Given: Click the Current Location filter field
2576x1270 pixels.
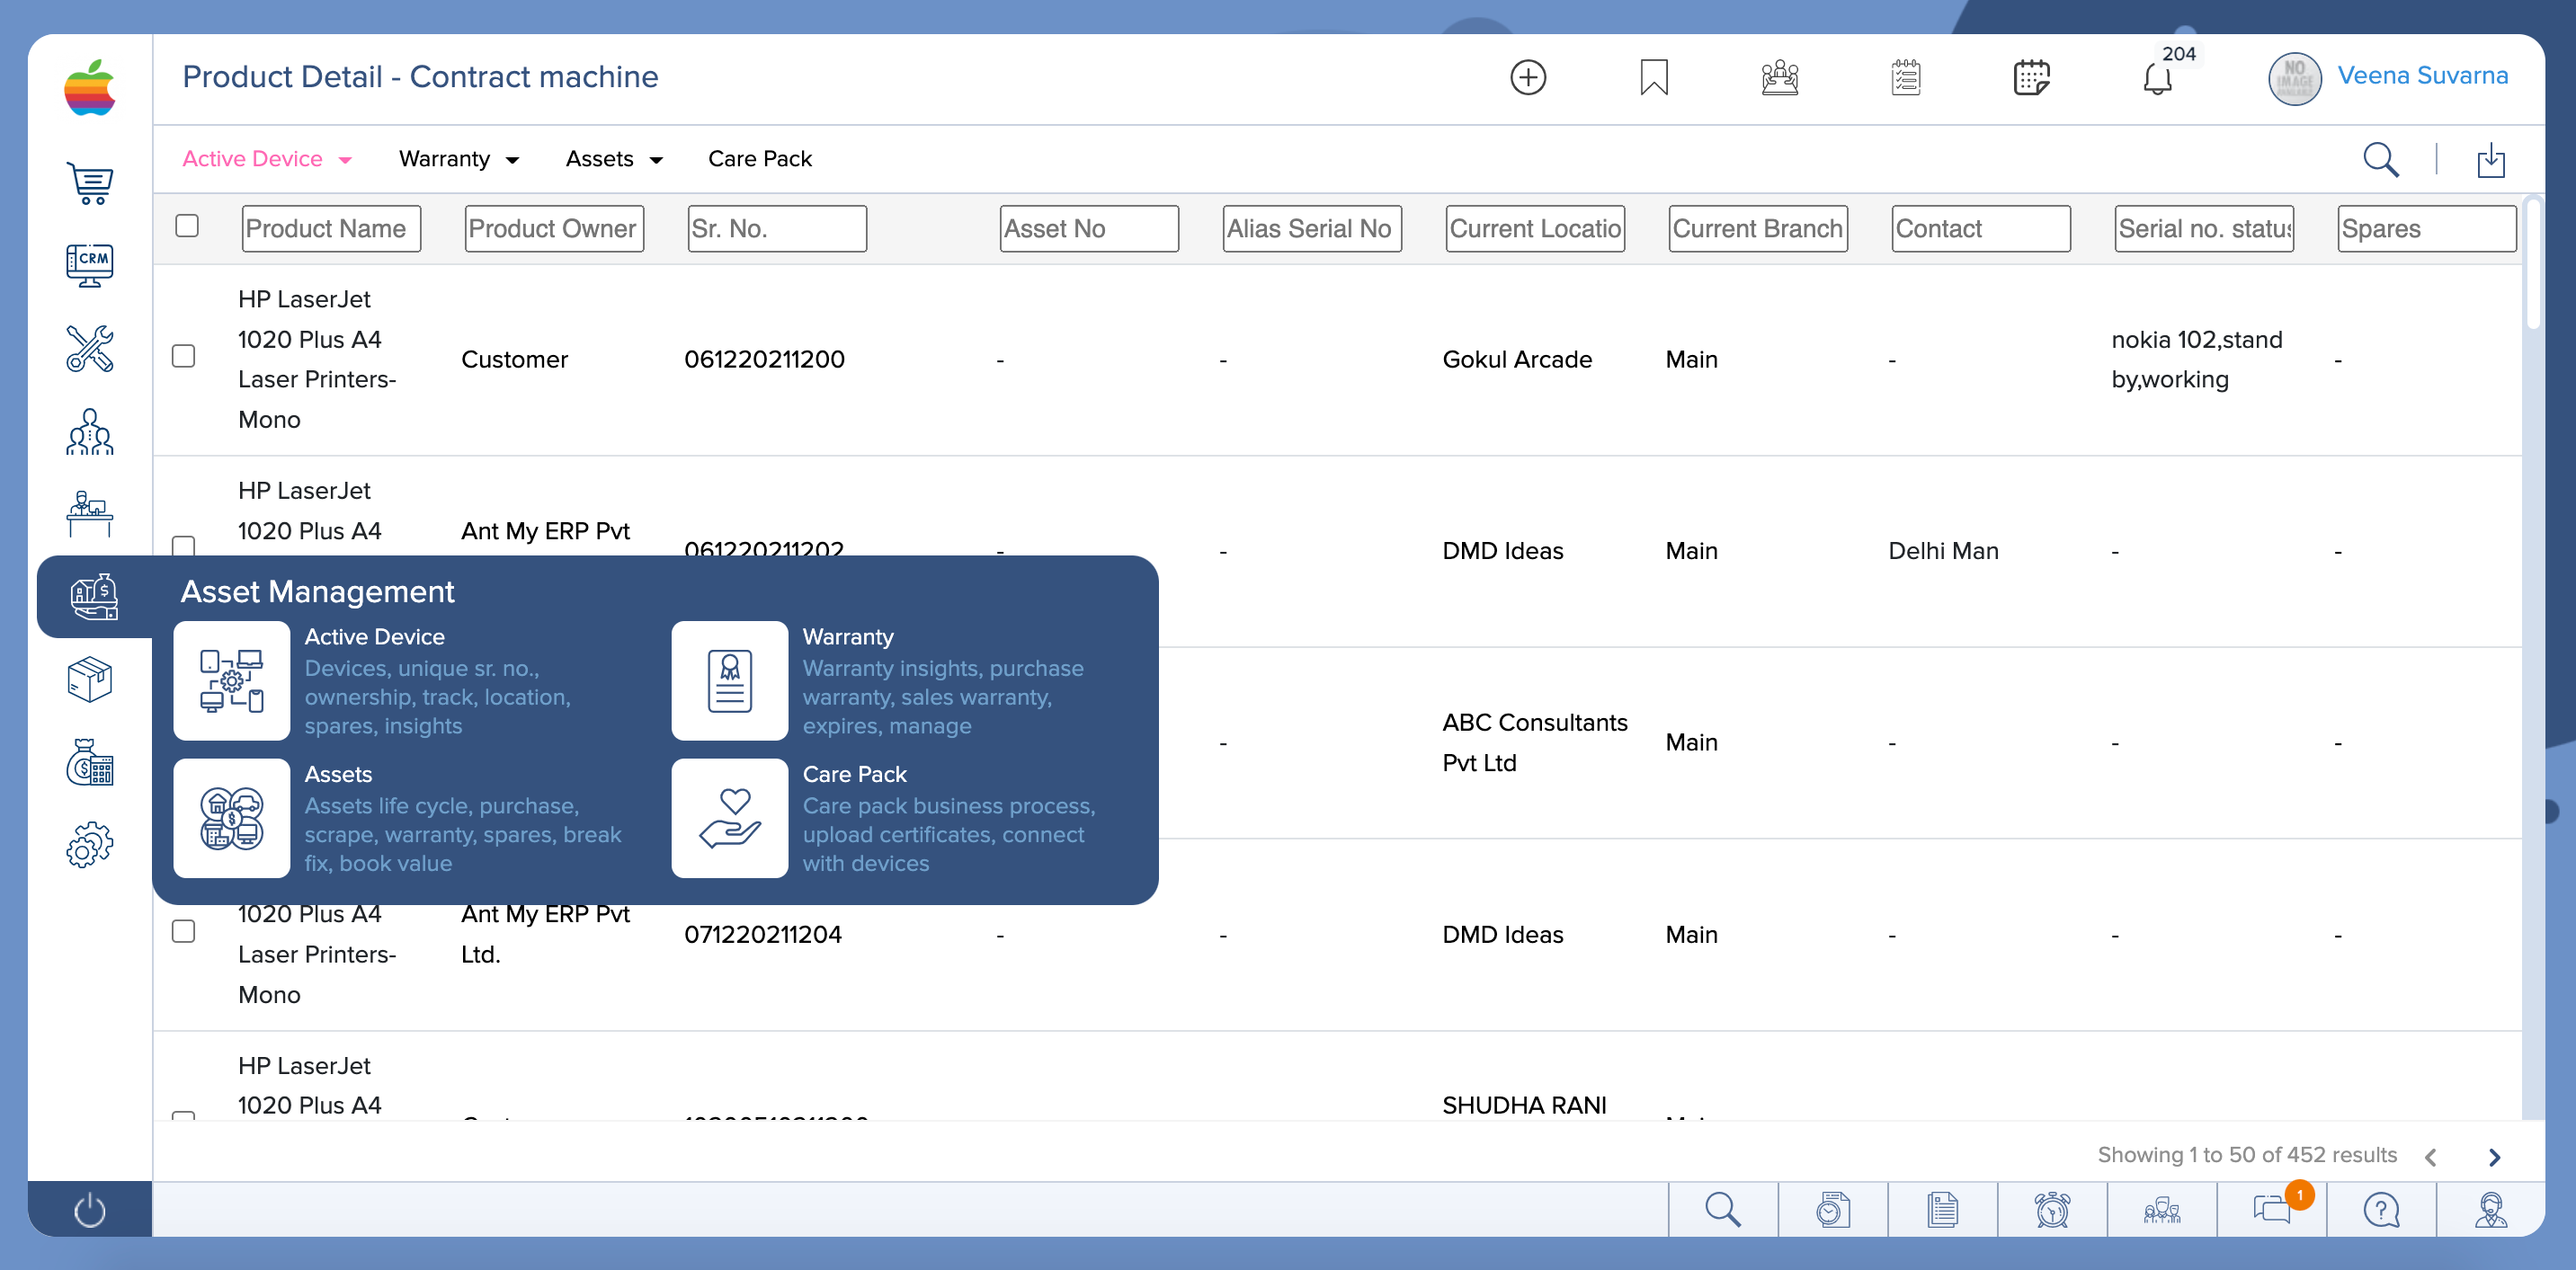Looking at the screenshot, I should [x=1535, y=228].
